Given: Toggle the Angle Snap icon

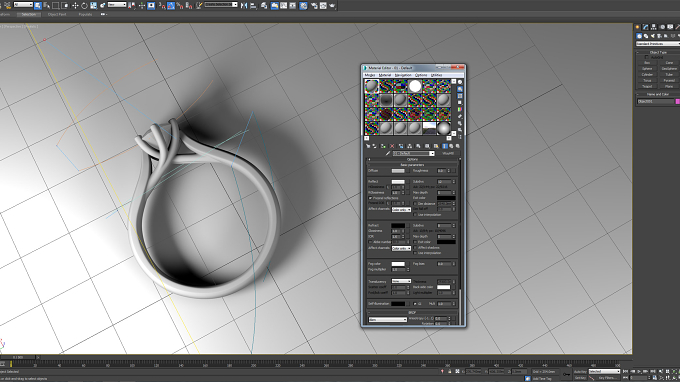Looking at the screenshot, I should click(x=171, y=5).
